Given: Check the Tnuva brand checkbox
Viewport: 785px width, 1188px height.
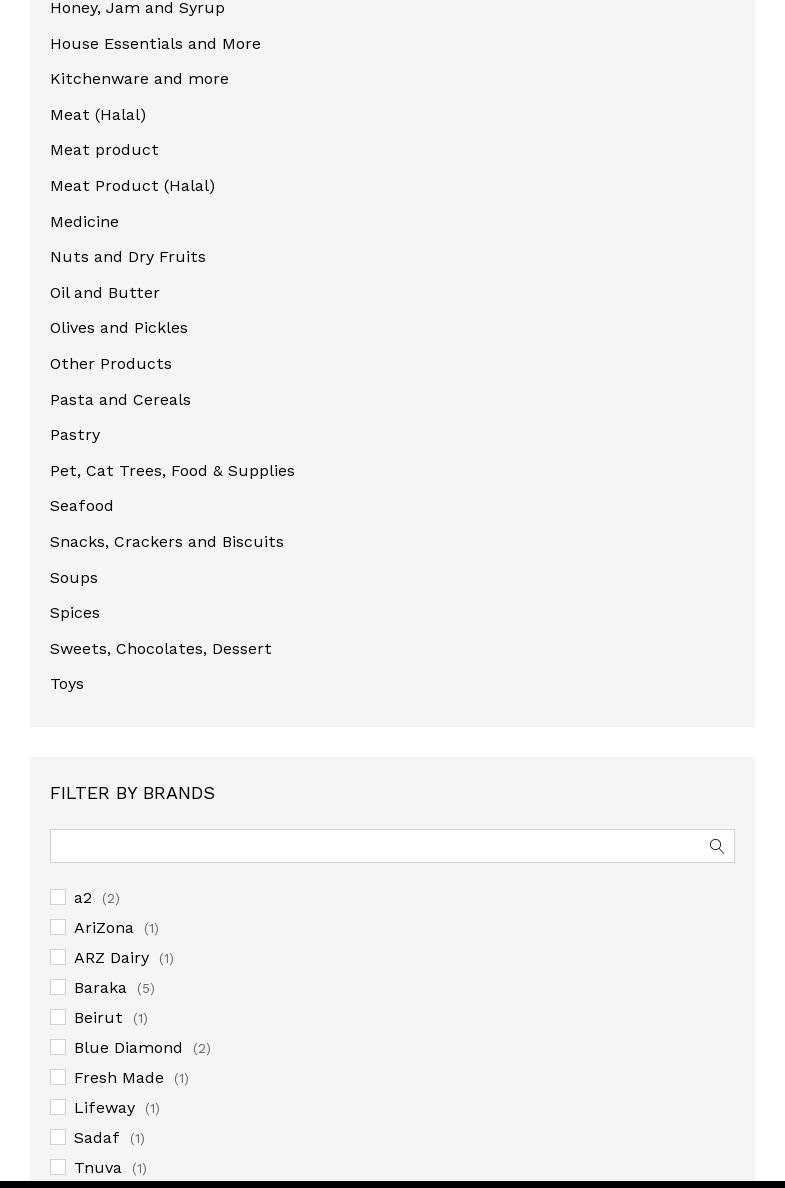Looking at the screenshot, I should point(58,1167).
